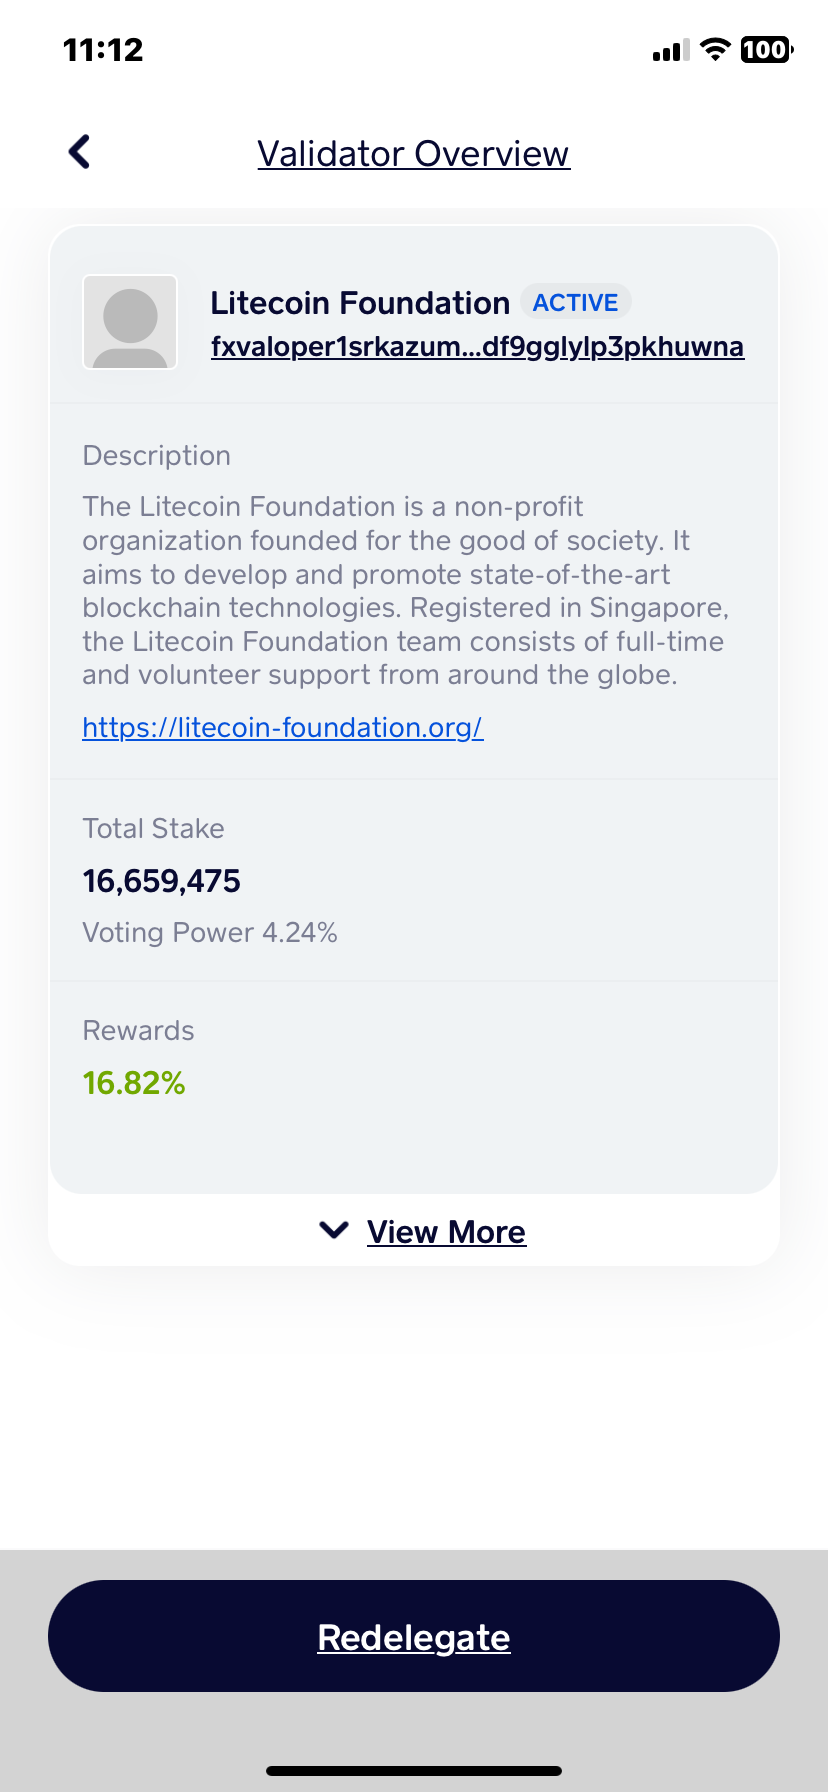Tap the cellular signal bars icon

[x=671, y=50]
